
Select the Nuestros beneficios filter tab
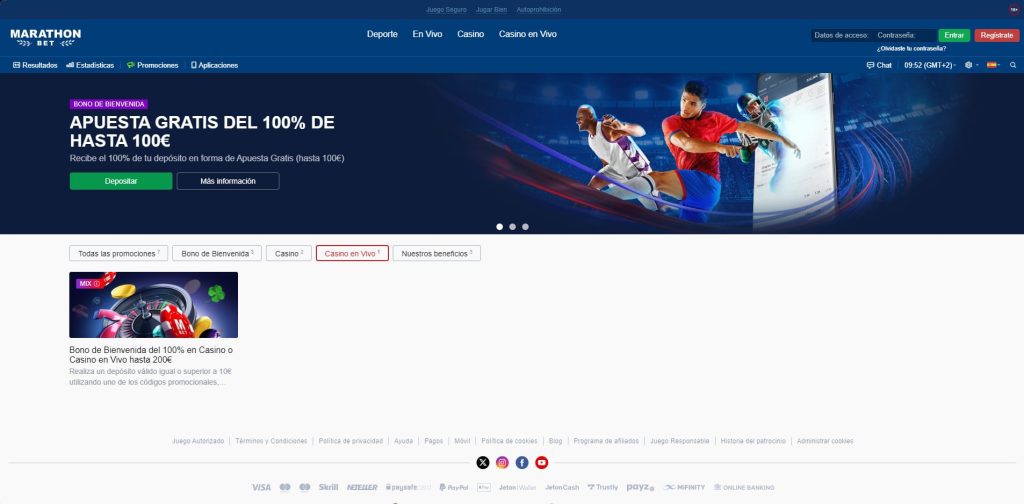point(437,253)
